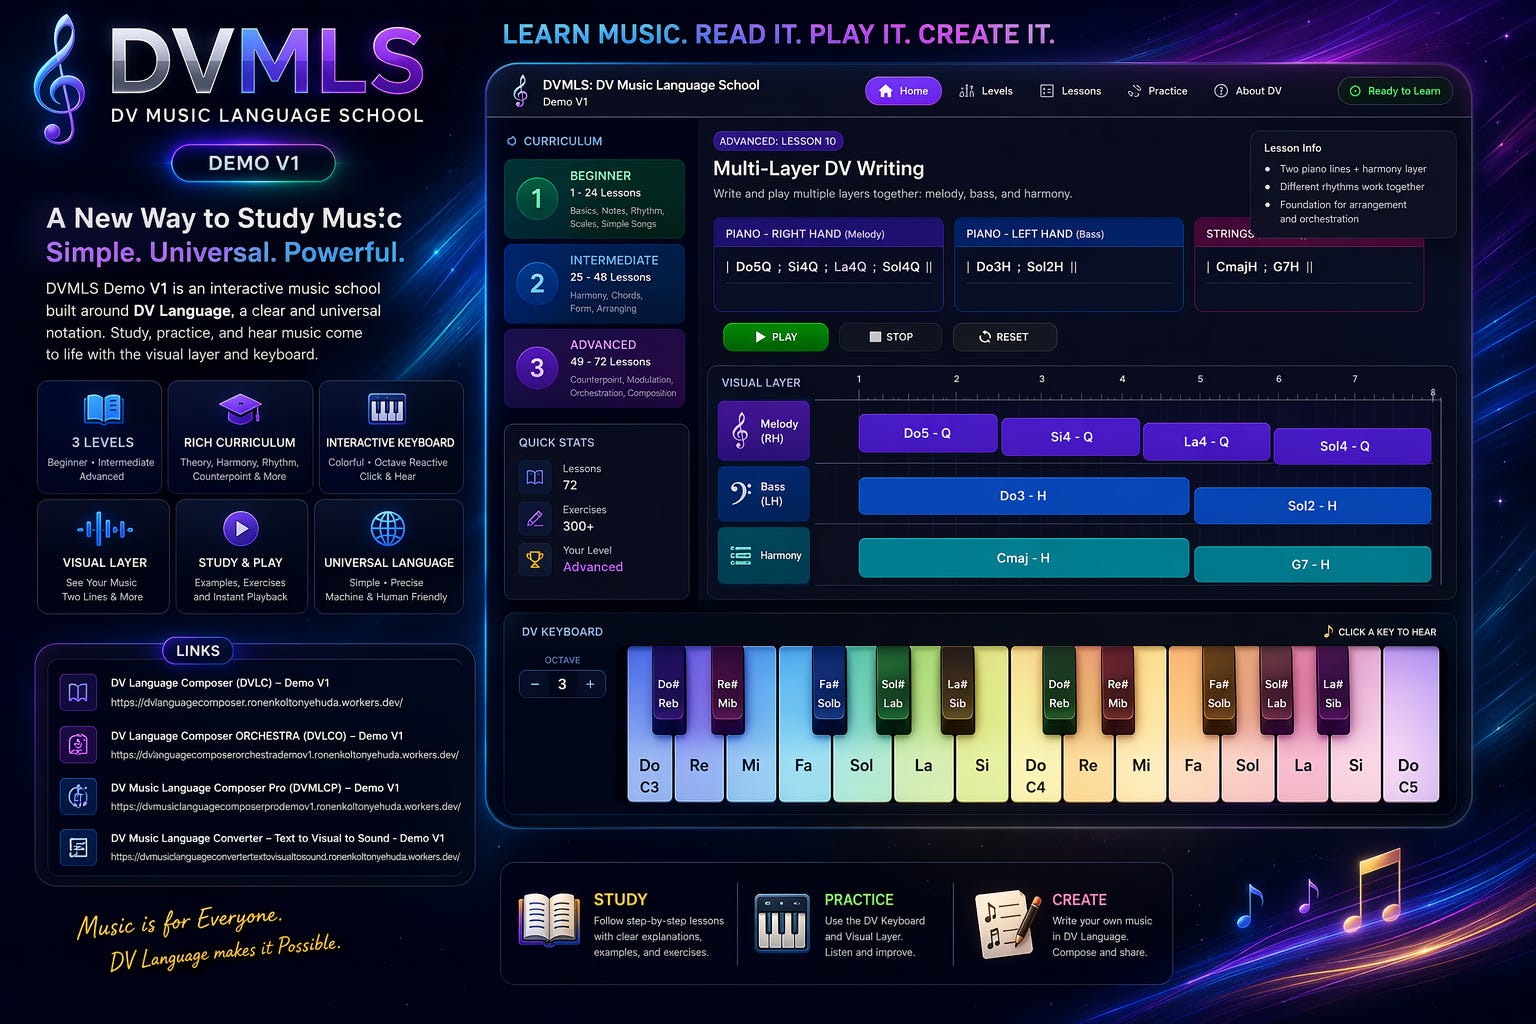
Task: Click the Strings CmajH ; G7H notation box
Action: click(1309, 264)
